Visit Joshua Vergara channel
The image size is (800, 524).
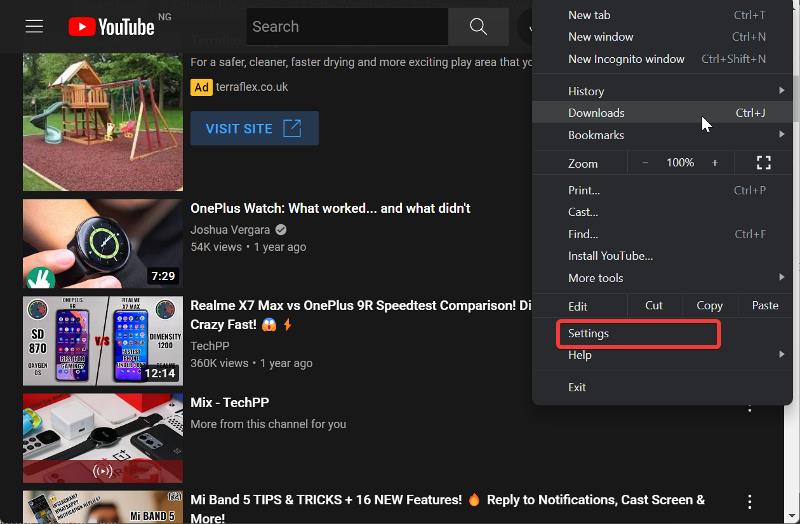230,230
